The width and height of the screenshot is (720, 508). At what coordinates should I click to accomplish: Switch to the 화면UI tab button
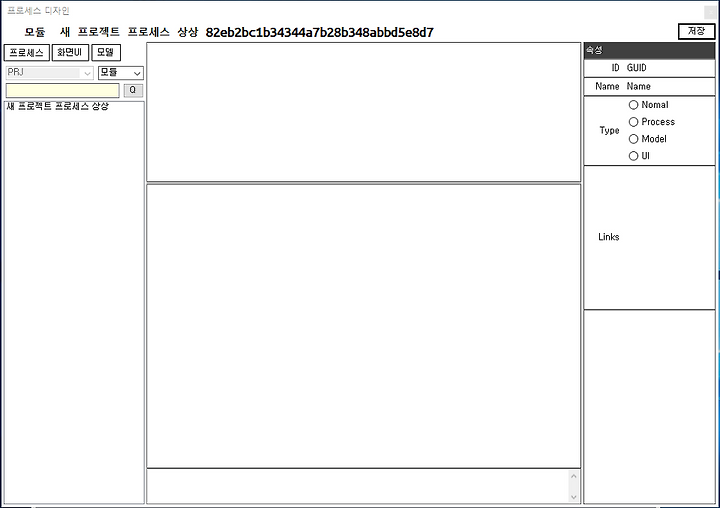point(70,52)
